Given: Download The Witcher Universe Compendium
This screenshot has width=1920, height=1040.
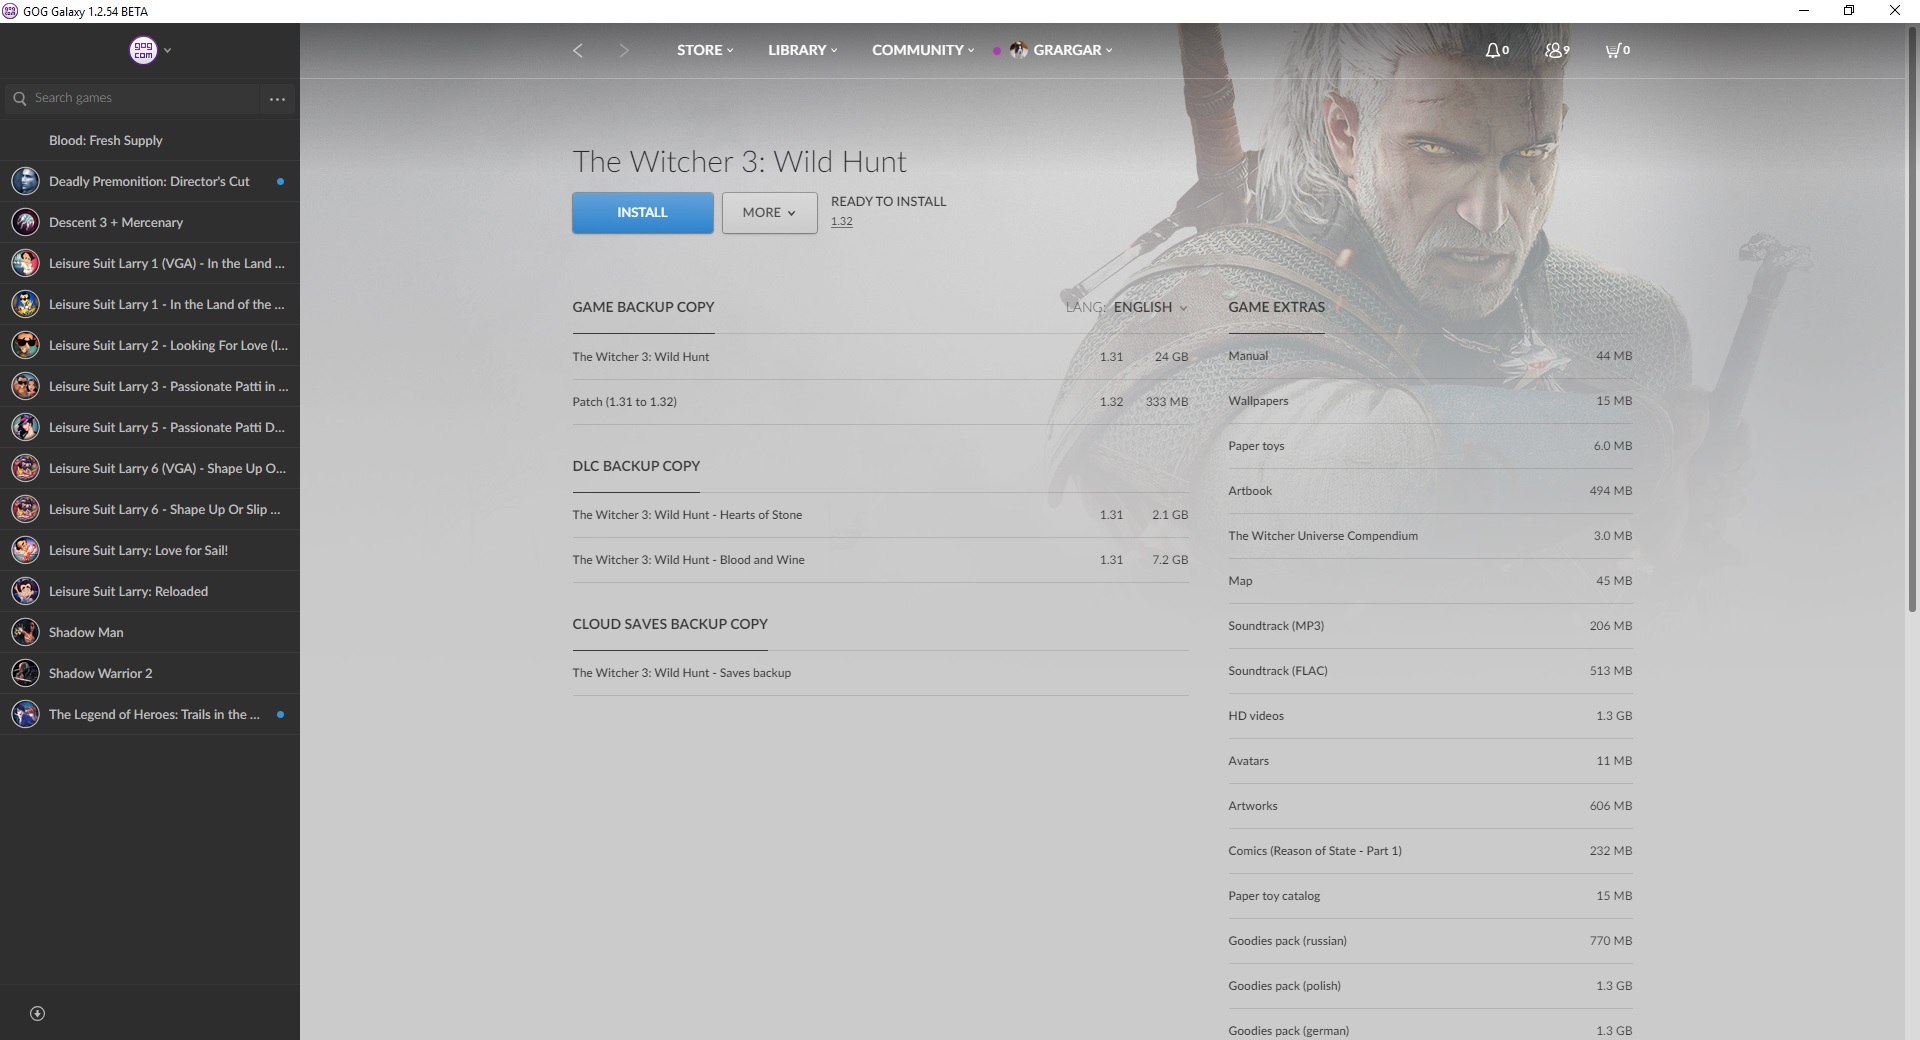Looking at the screenshot, I should 1430,536.
